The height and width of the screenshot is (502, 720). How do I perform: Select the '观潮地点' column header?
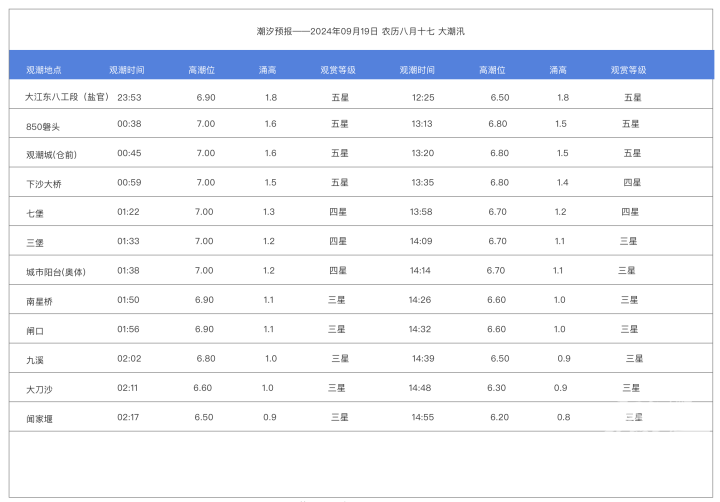[x=44, y=70]
